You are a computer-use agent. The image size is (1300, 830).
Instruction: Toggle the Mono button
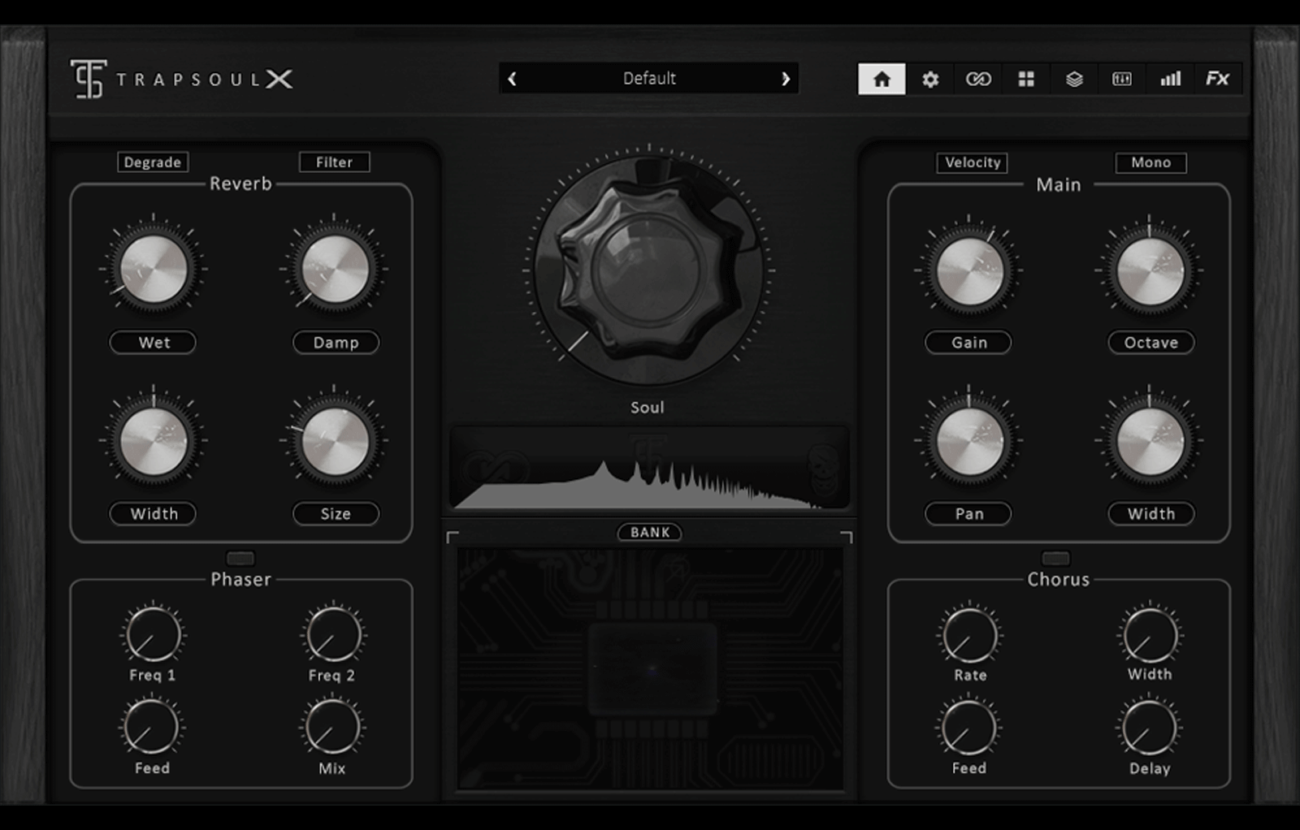(1151, 163)
